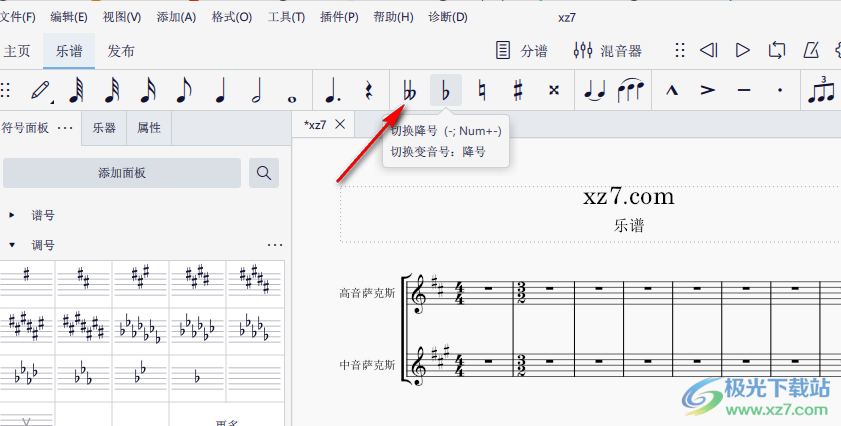
Task: Toggle loop playback
Action: pos(777,50)
